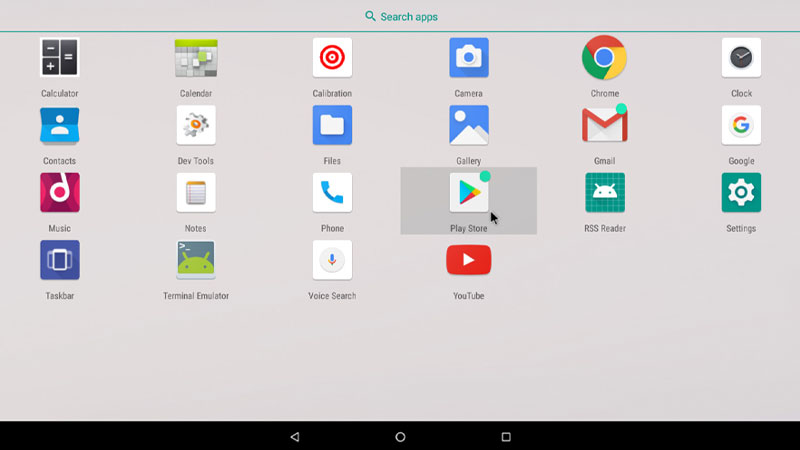
Task: Focus the Search apps field
Action: pos(401,16)
